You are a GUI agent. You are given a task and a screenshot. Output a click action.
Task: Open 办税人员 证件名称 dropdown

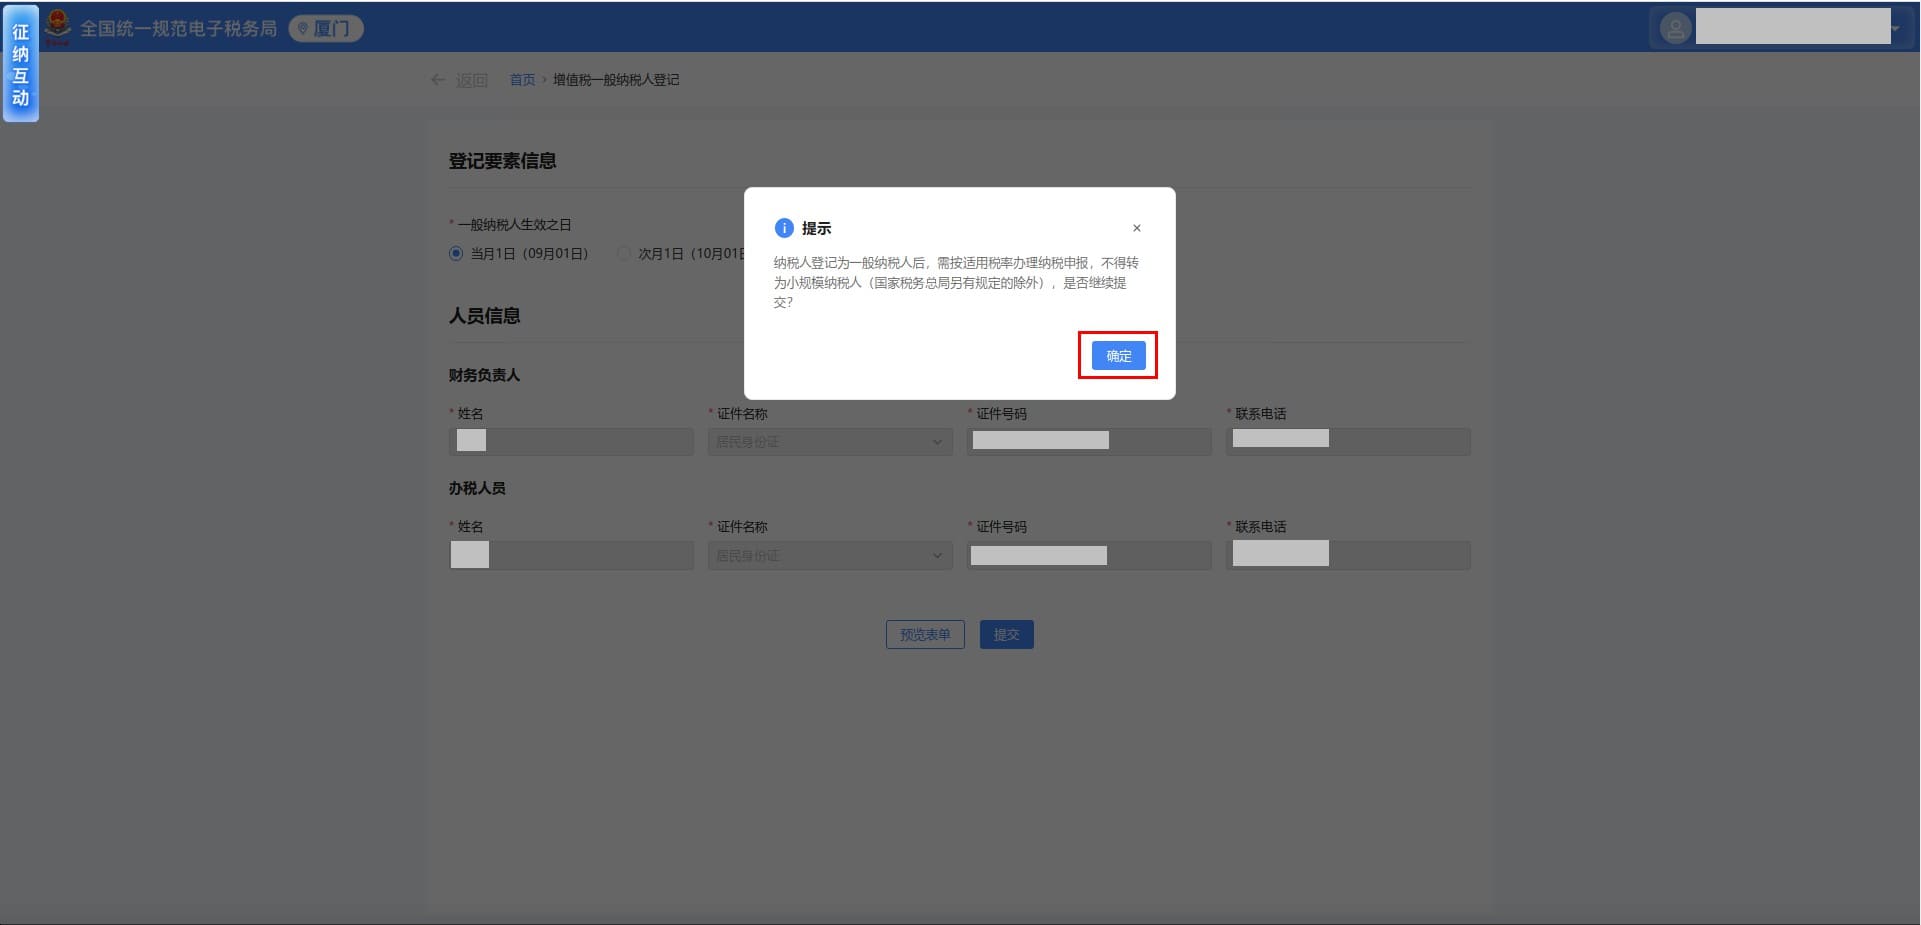coord(830,556)
